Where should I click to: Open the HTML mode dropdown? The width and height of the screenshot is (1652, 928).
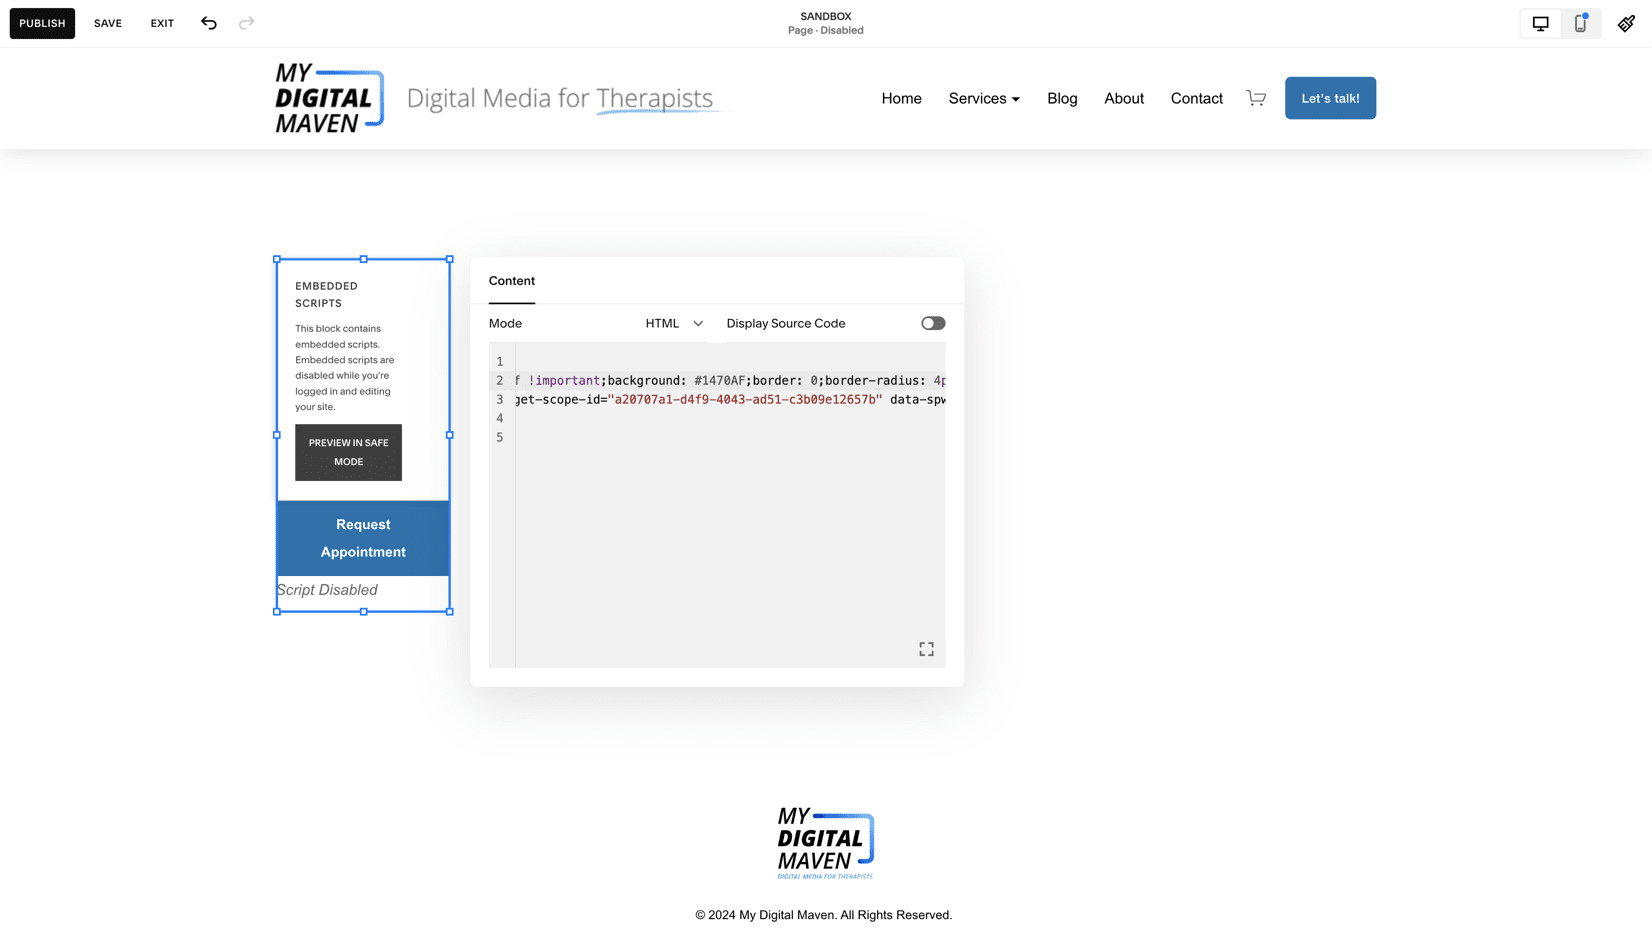point(675,323)
